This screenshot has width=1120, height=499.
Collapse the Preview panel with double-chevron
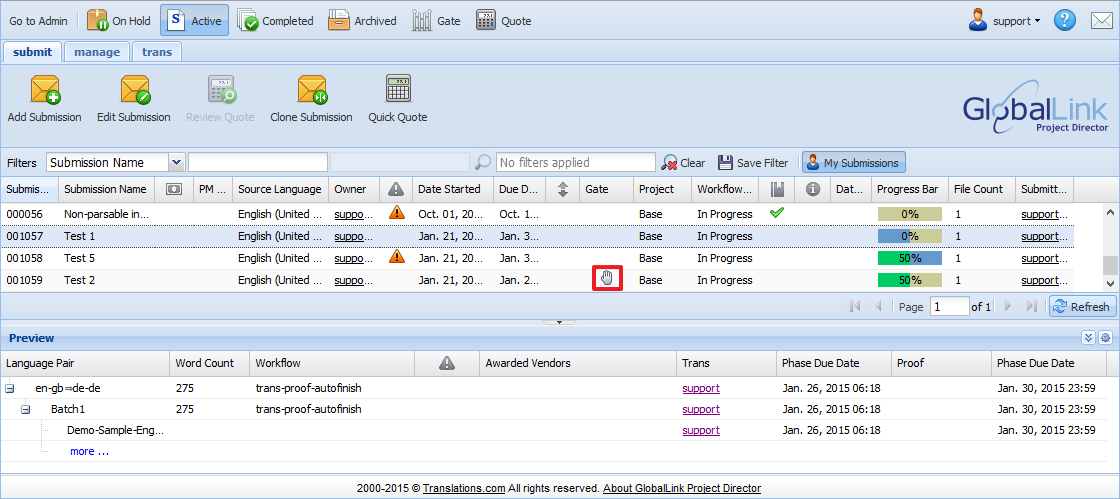(x=1089, y=338)
